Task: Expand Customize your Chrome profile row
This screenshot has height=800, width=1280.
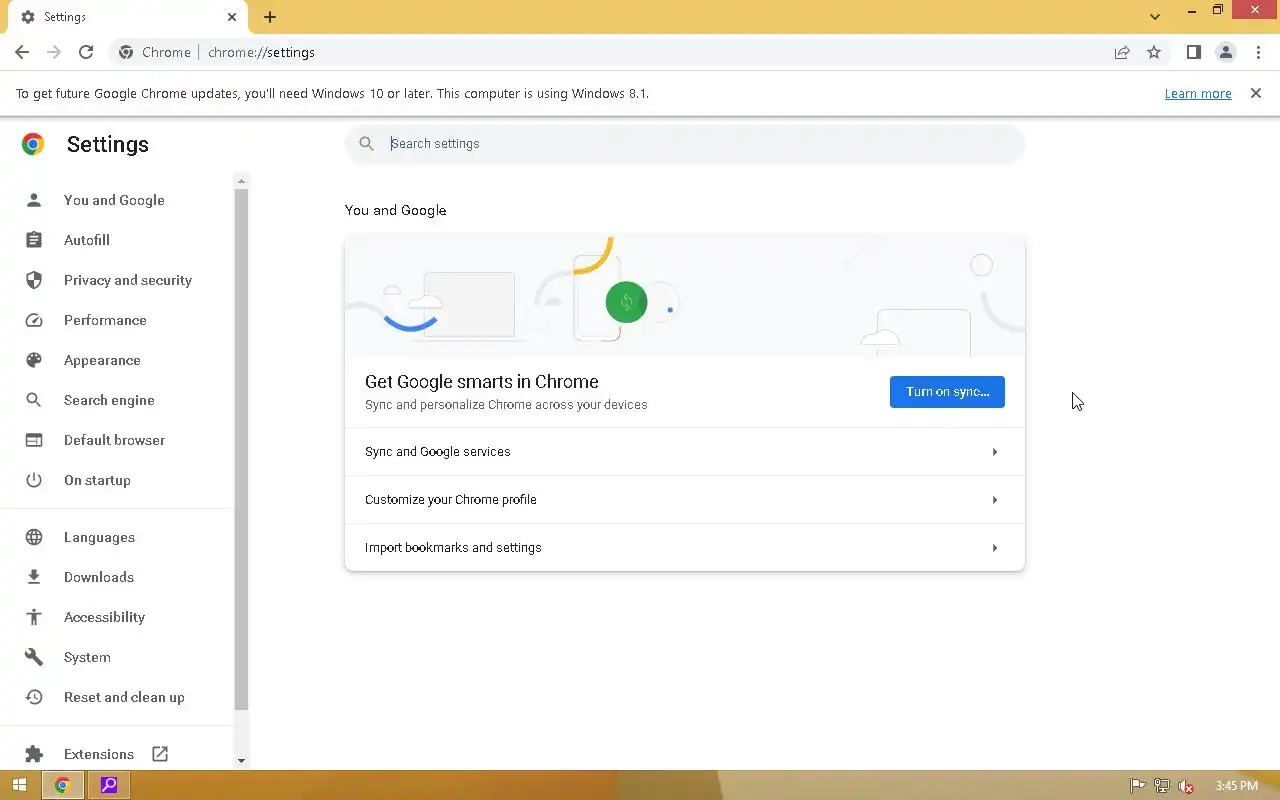Action: tap(685, 500)
